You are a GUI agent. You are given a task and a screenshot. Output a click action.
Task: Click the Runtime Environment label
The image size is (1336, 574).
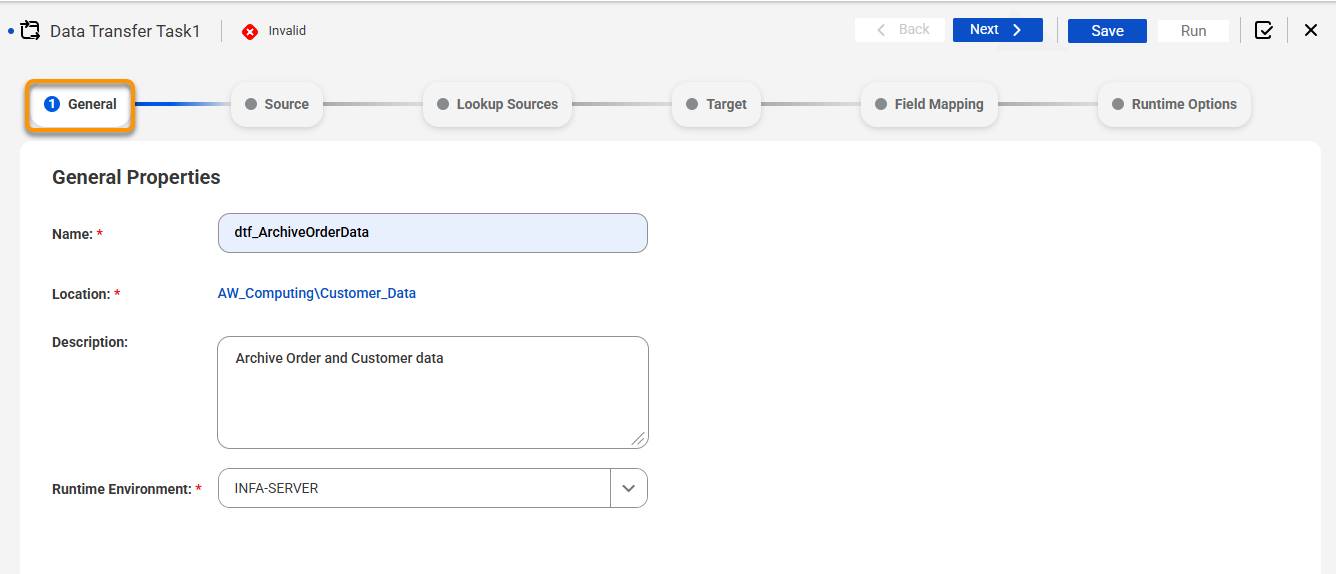pos(121,489)
